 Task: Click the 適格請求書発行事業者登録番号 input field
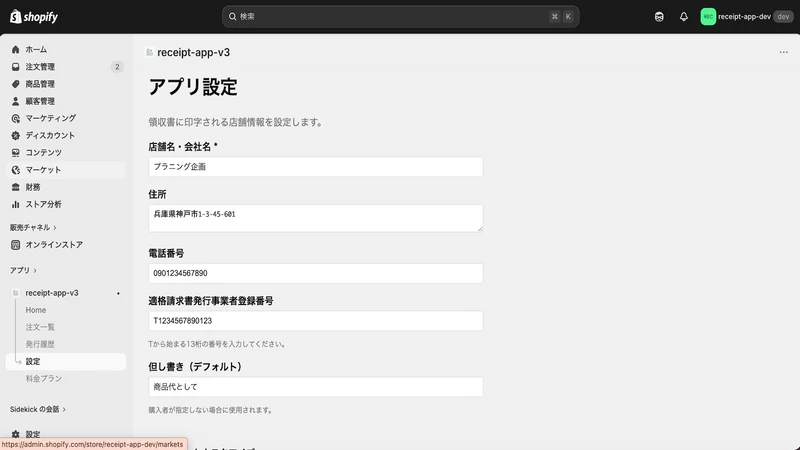click(x=316, y=321)
